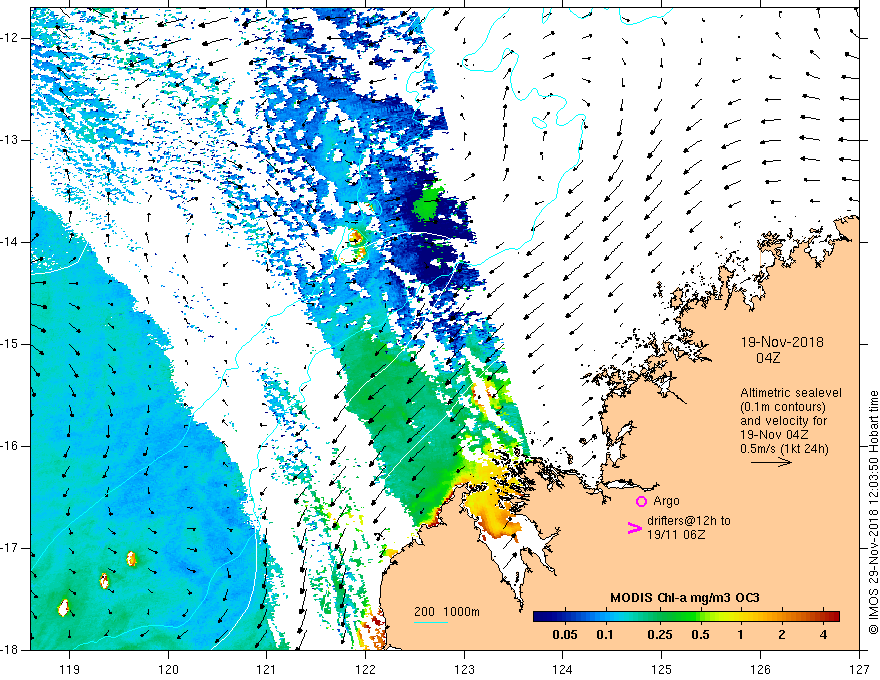Click latitude axis label '-12'

tap(10, 38)
